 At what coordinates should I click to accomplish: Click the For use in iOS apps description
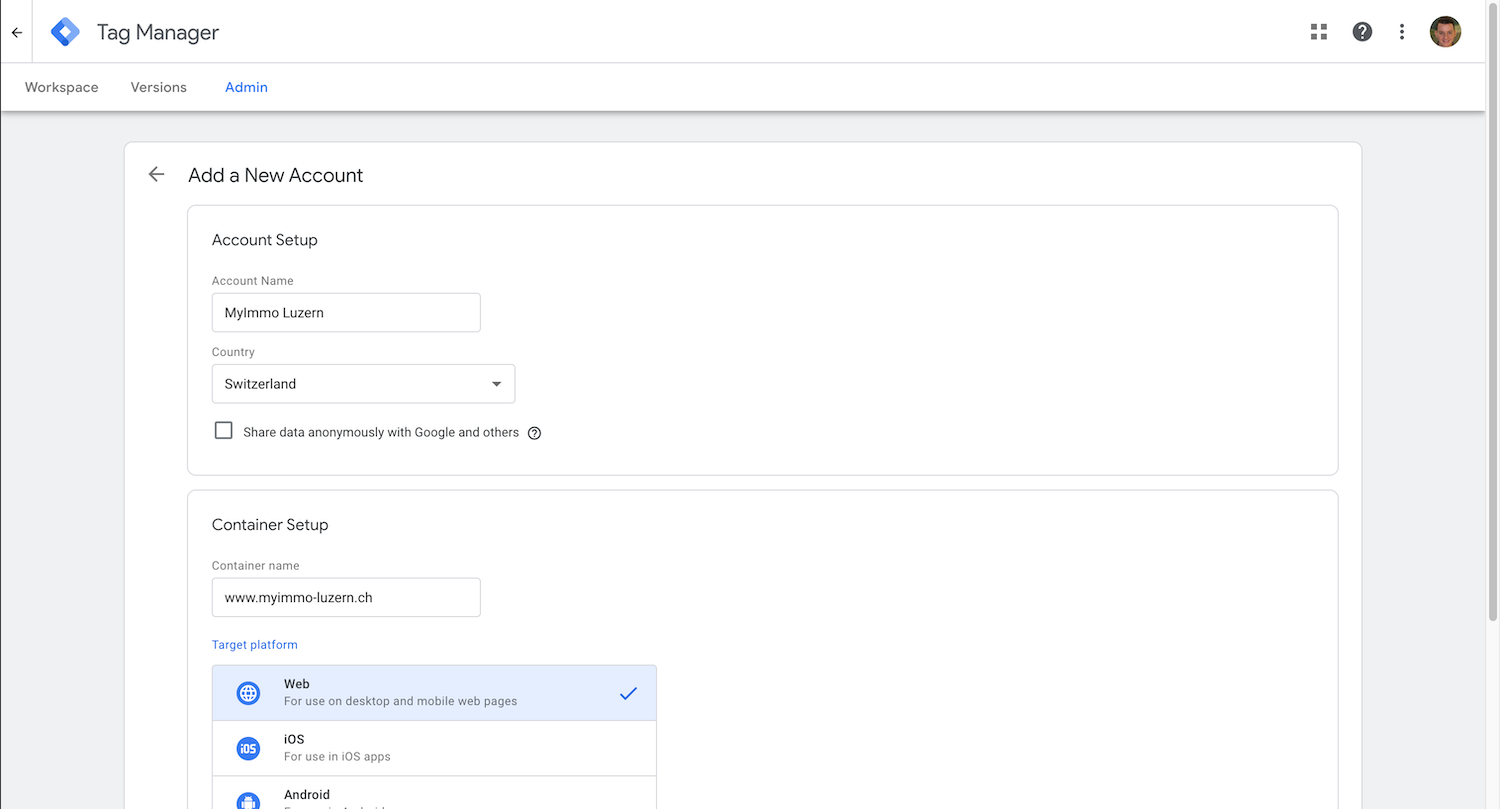click(337, 757)
